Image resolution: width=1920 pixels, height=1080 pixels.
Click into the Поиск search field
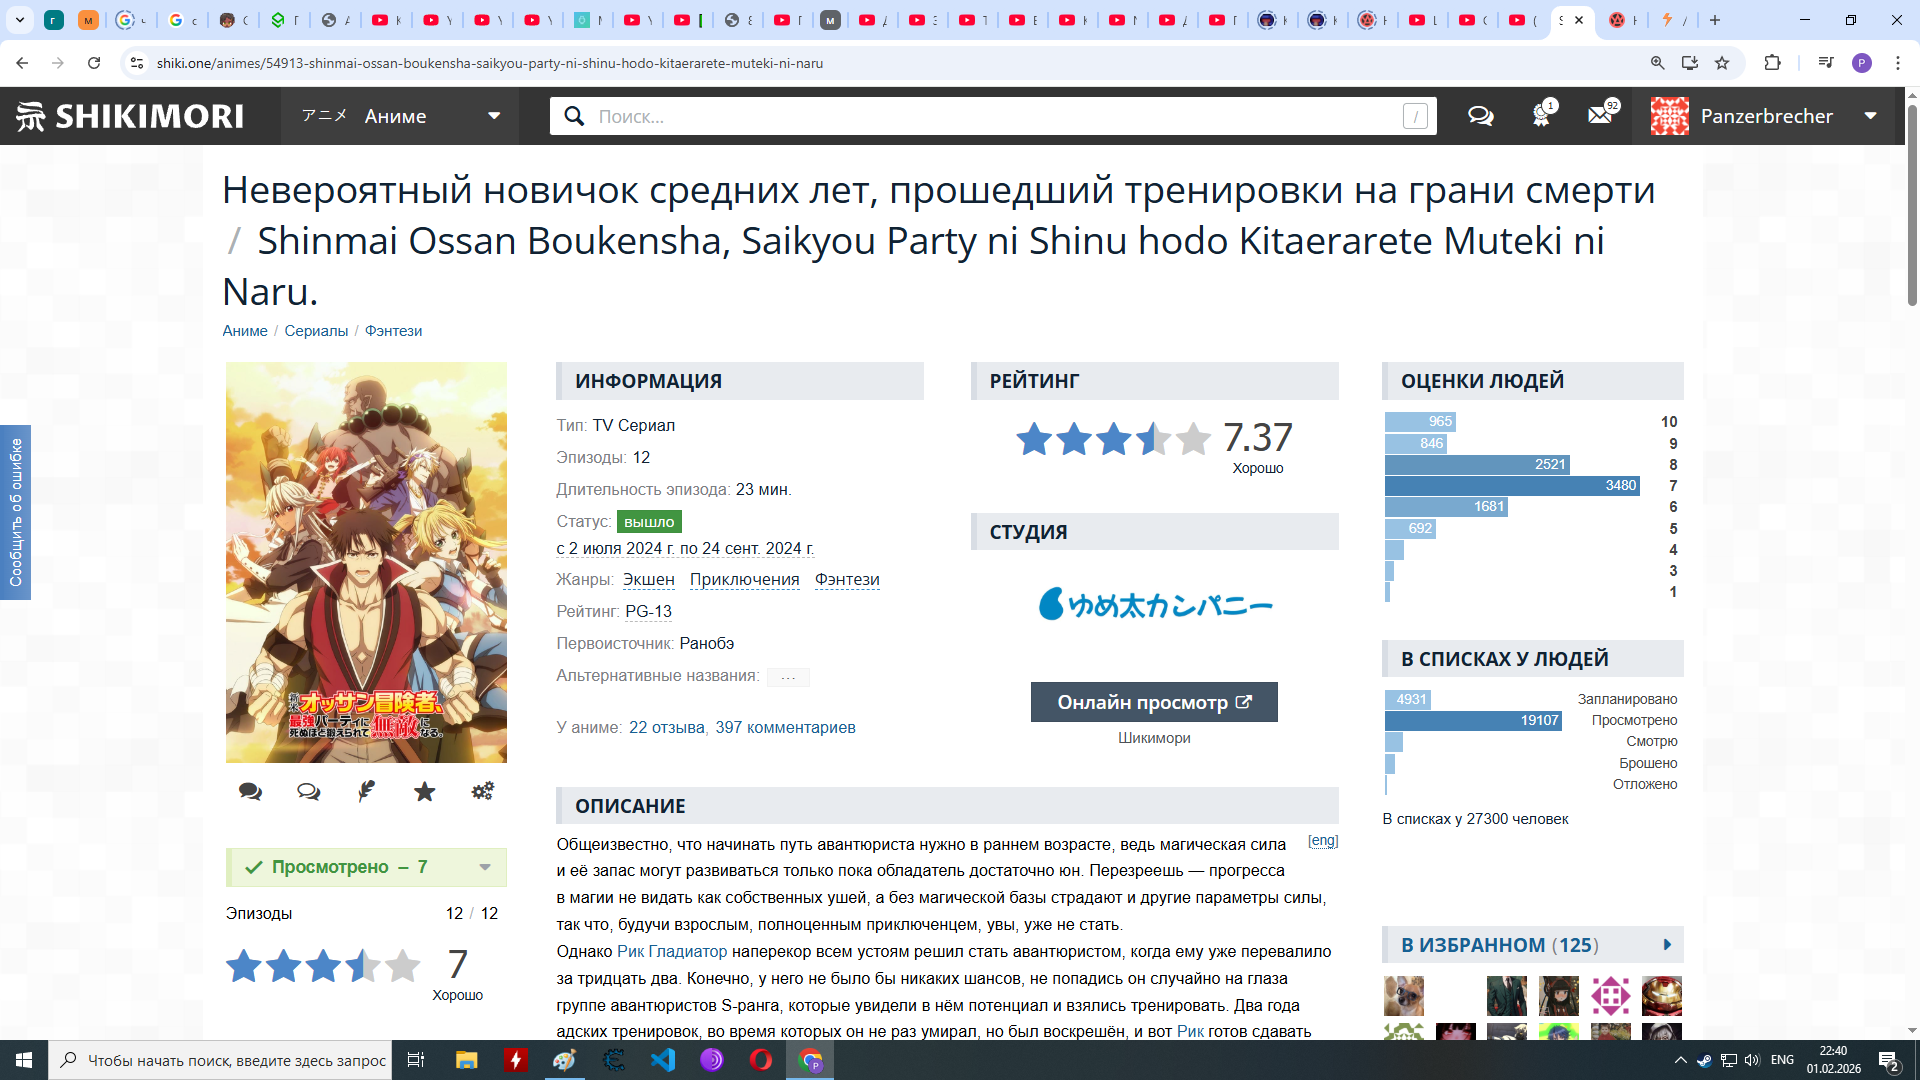tap(990, 116)
